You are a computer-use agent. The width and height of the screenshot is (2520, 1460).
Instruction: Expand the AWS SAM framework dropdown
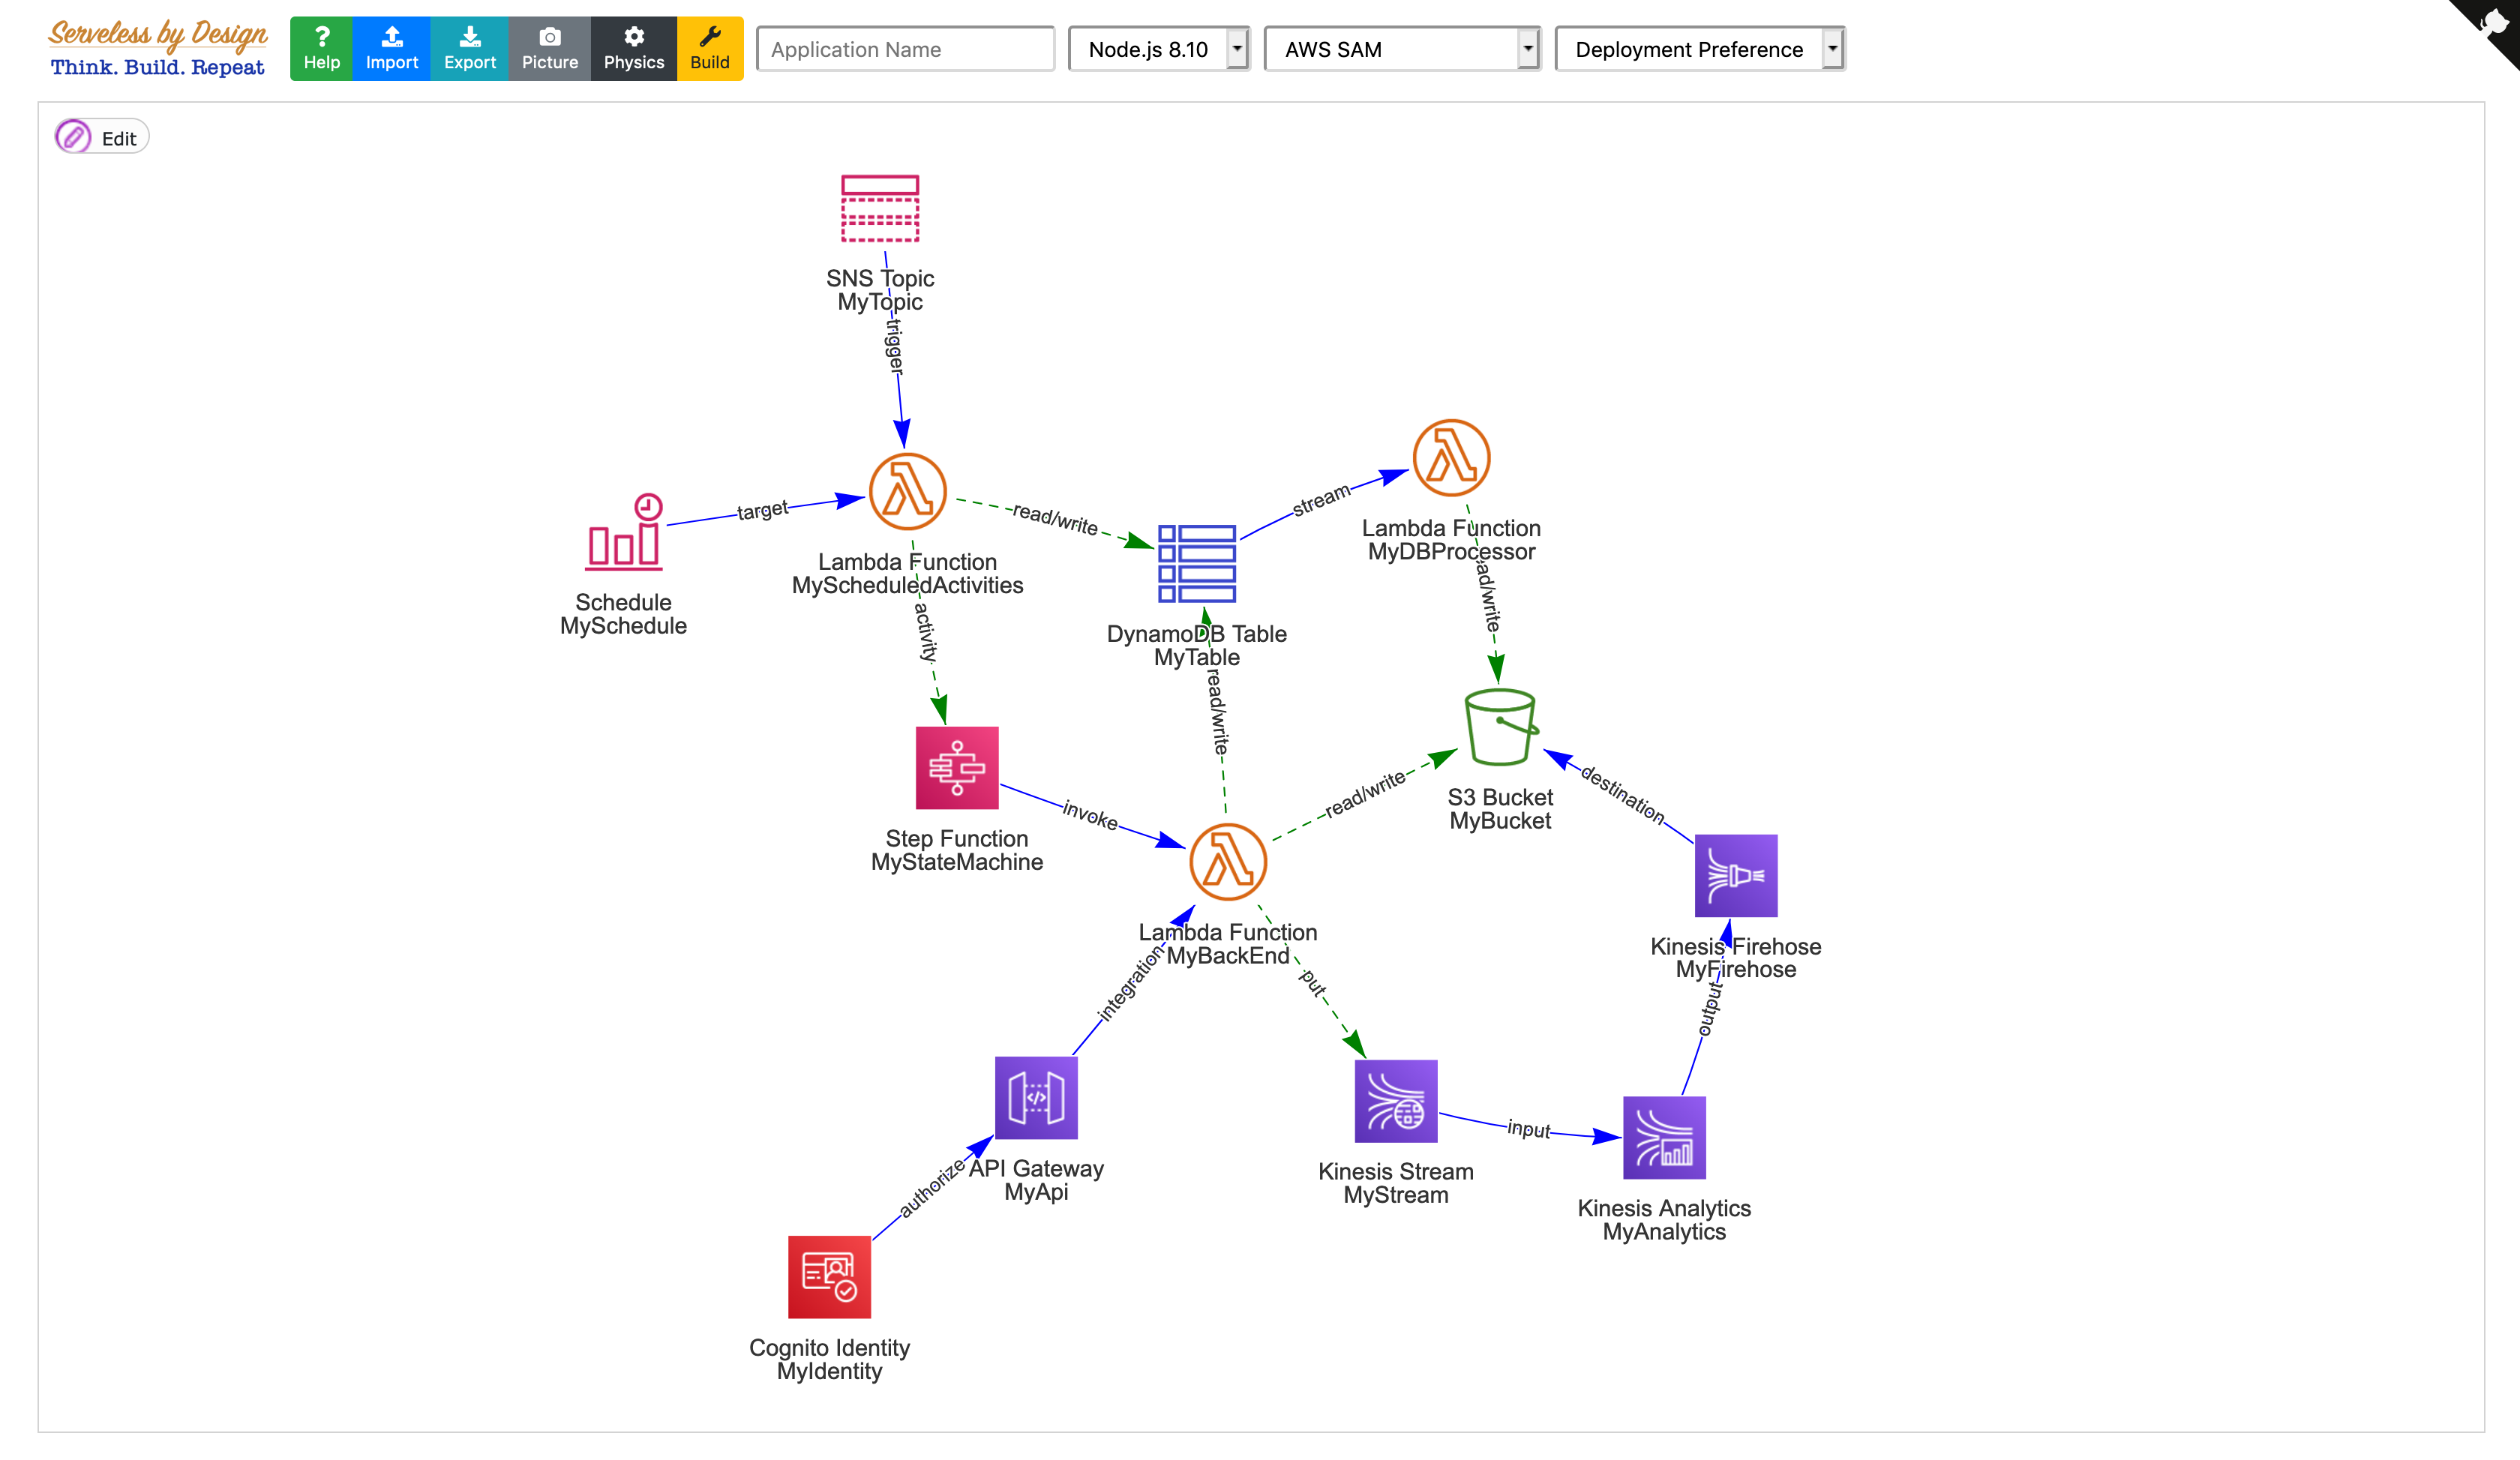click(1526, 49)
